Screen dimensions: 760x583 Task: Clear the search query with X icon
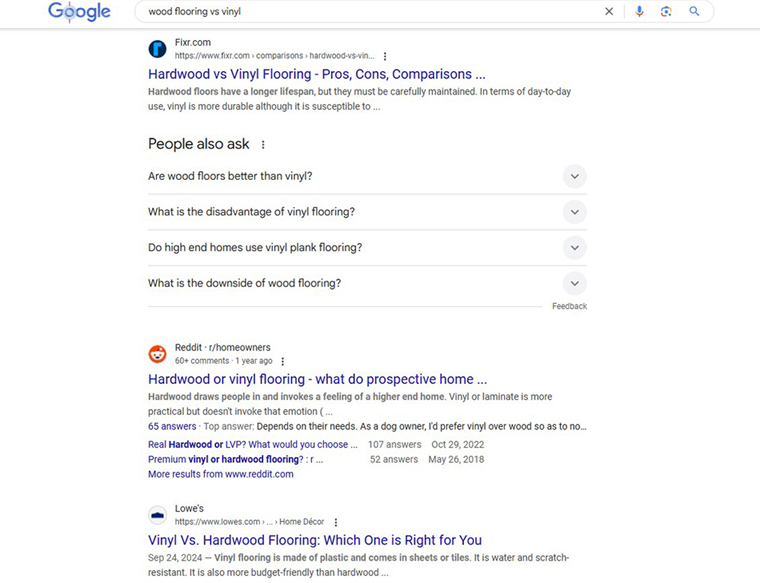(609, 11)
